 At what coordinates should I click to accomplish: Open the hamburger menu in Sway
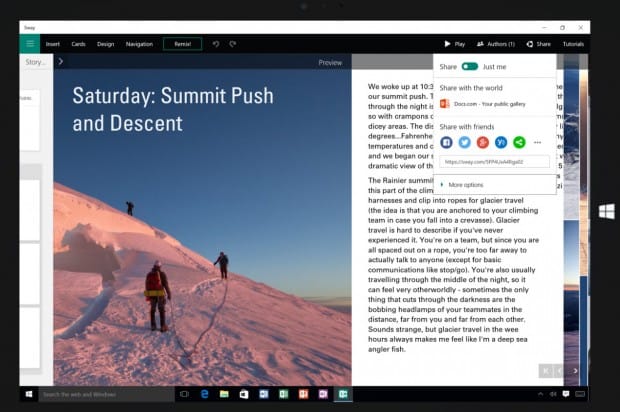30,43
